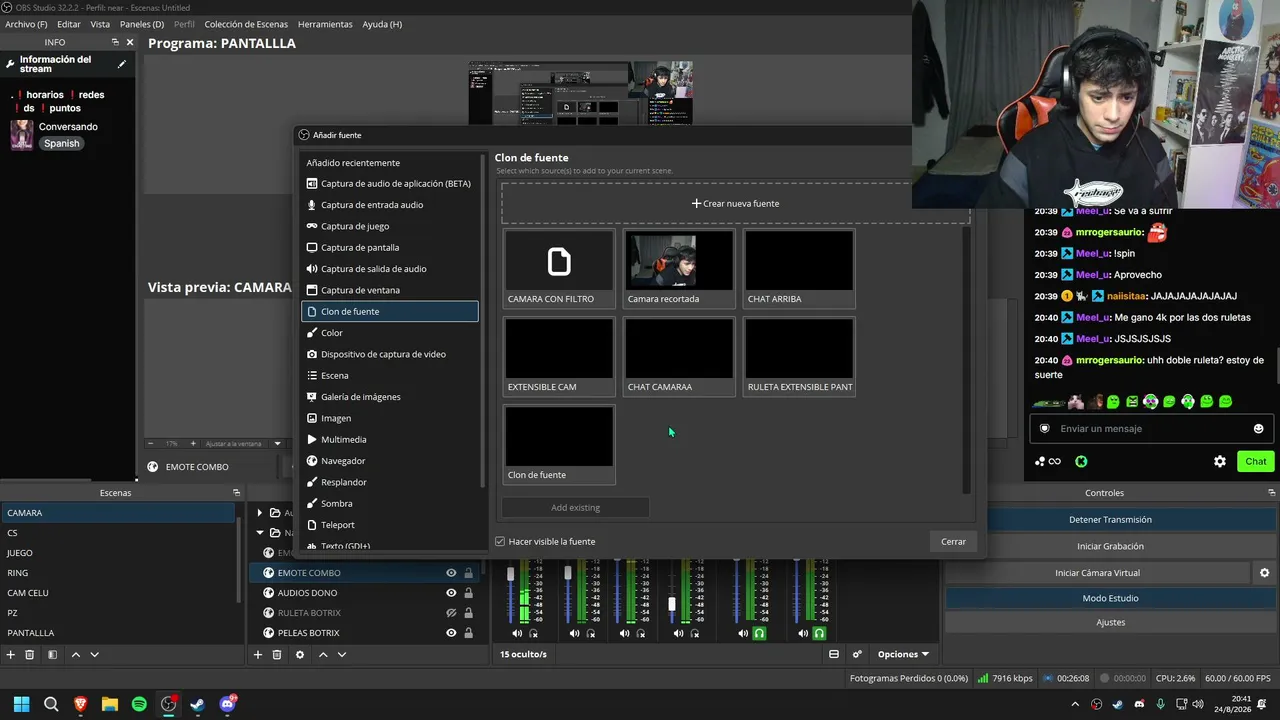Select Captura de ventana source type
Screen dimensions: 1280x720
click(390, 290)
